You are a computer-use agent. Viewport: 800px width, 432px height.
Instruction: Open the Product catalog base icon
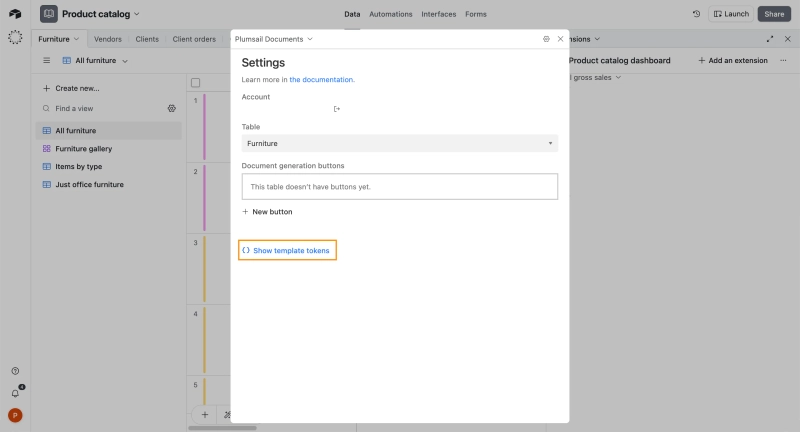(x=48, y=14)
